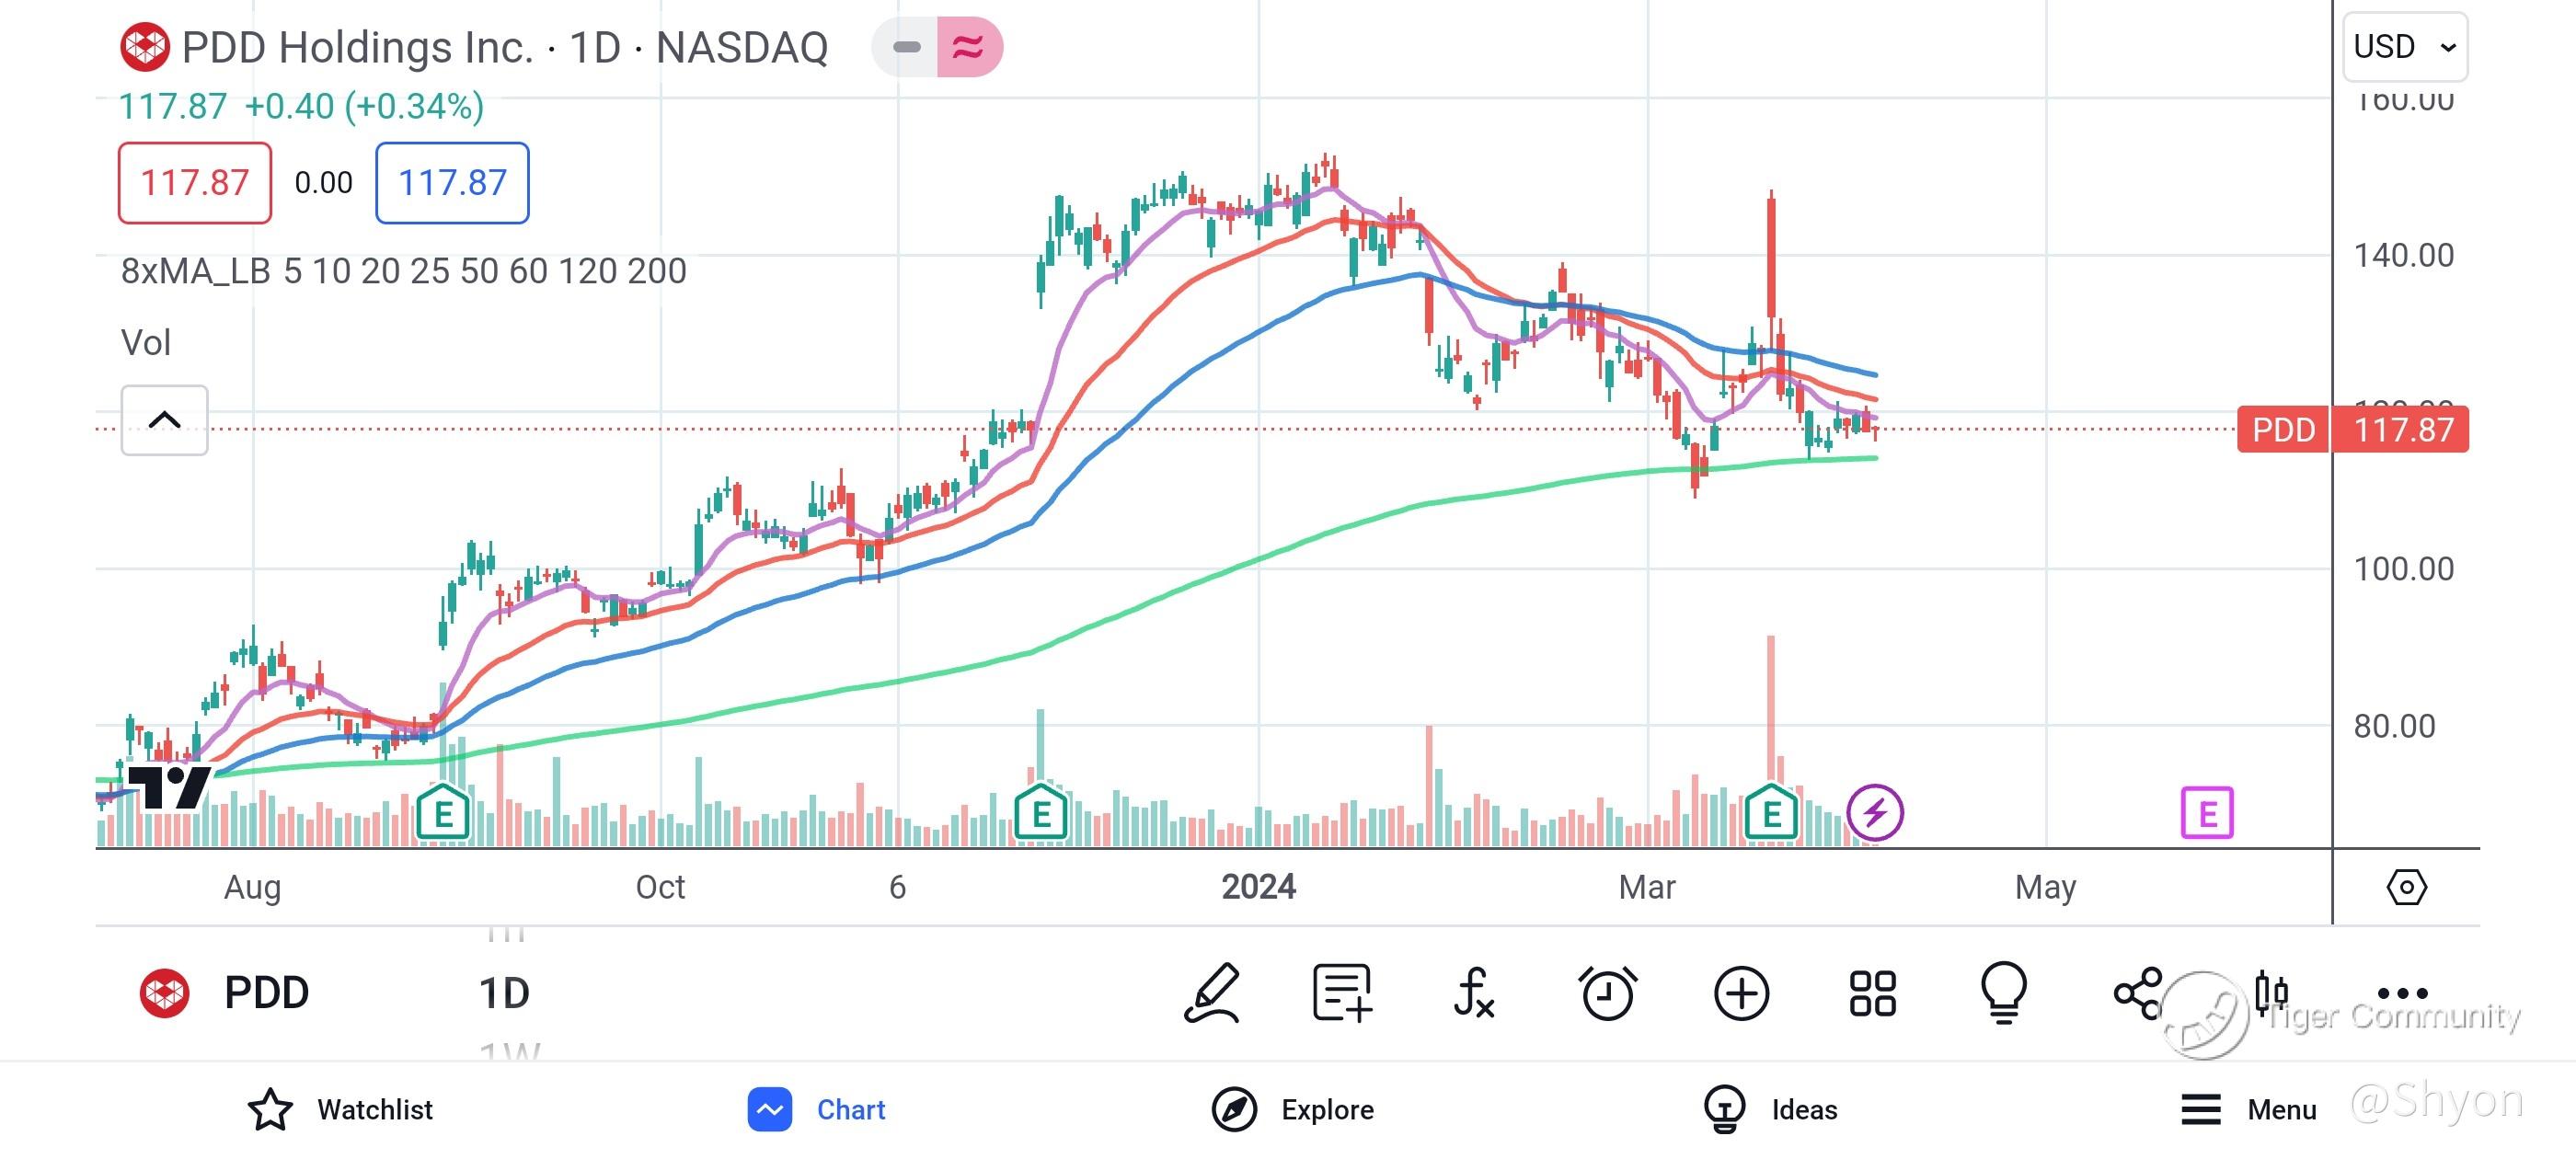The width and height of the screenshot is (2576, 1159).
Task: Share the chart via share icon
Action: point(2138,993)
